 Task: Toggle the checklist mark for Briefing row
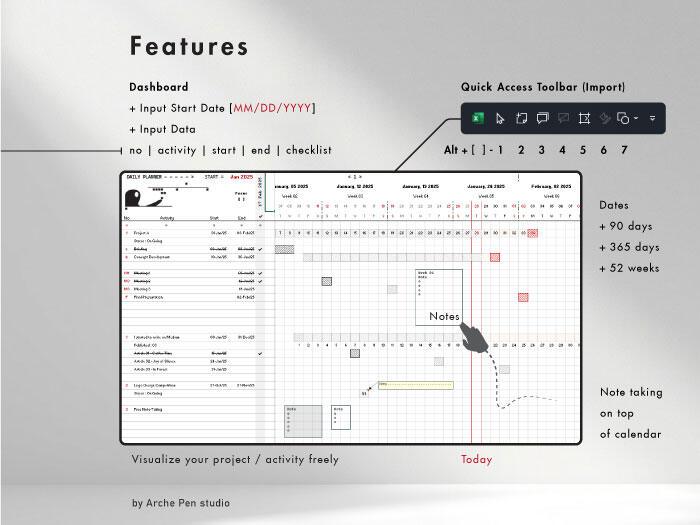click(x=260, y=249)
